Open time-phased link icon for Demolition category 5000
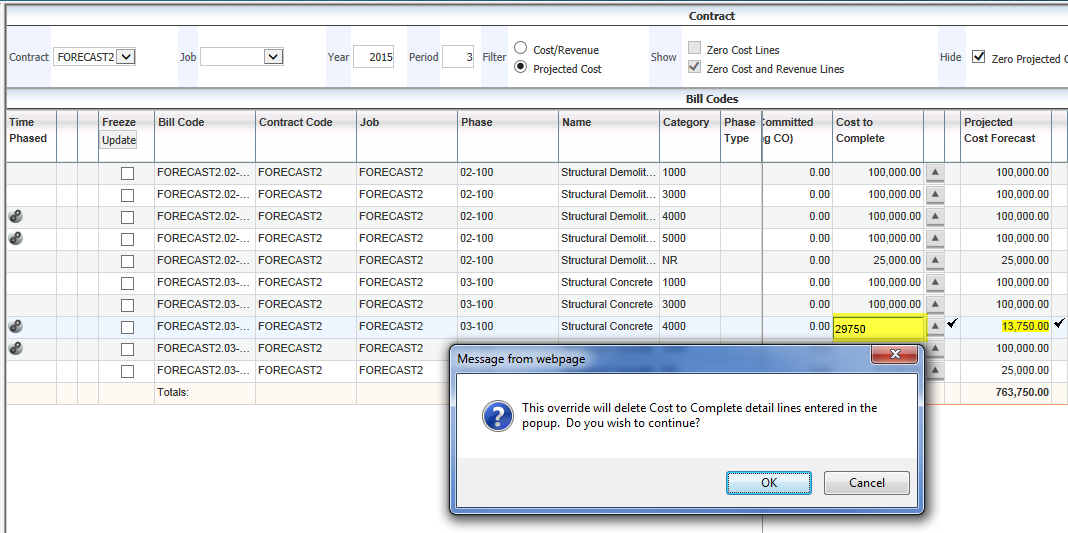Image resolution: width=1068 pixels, height=533 pixels. point(16,238)
